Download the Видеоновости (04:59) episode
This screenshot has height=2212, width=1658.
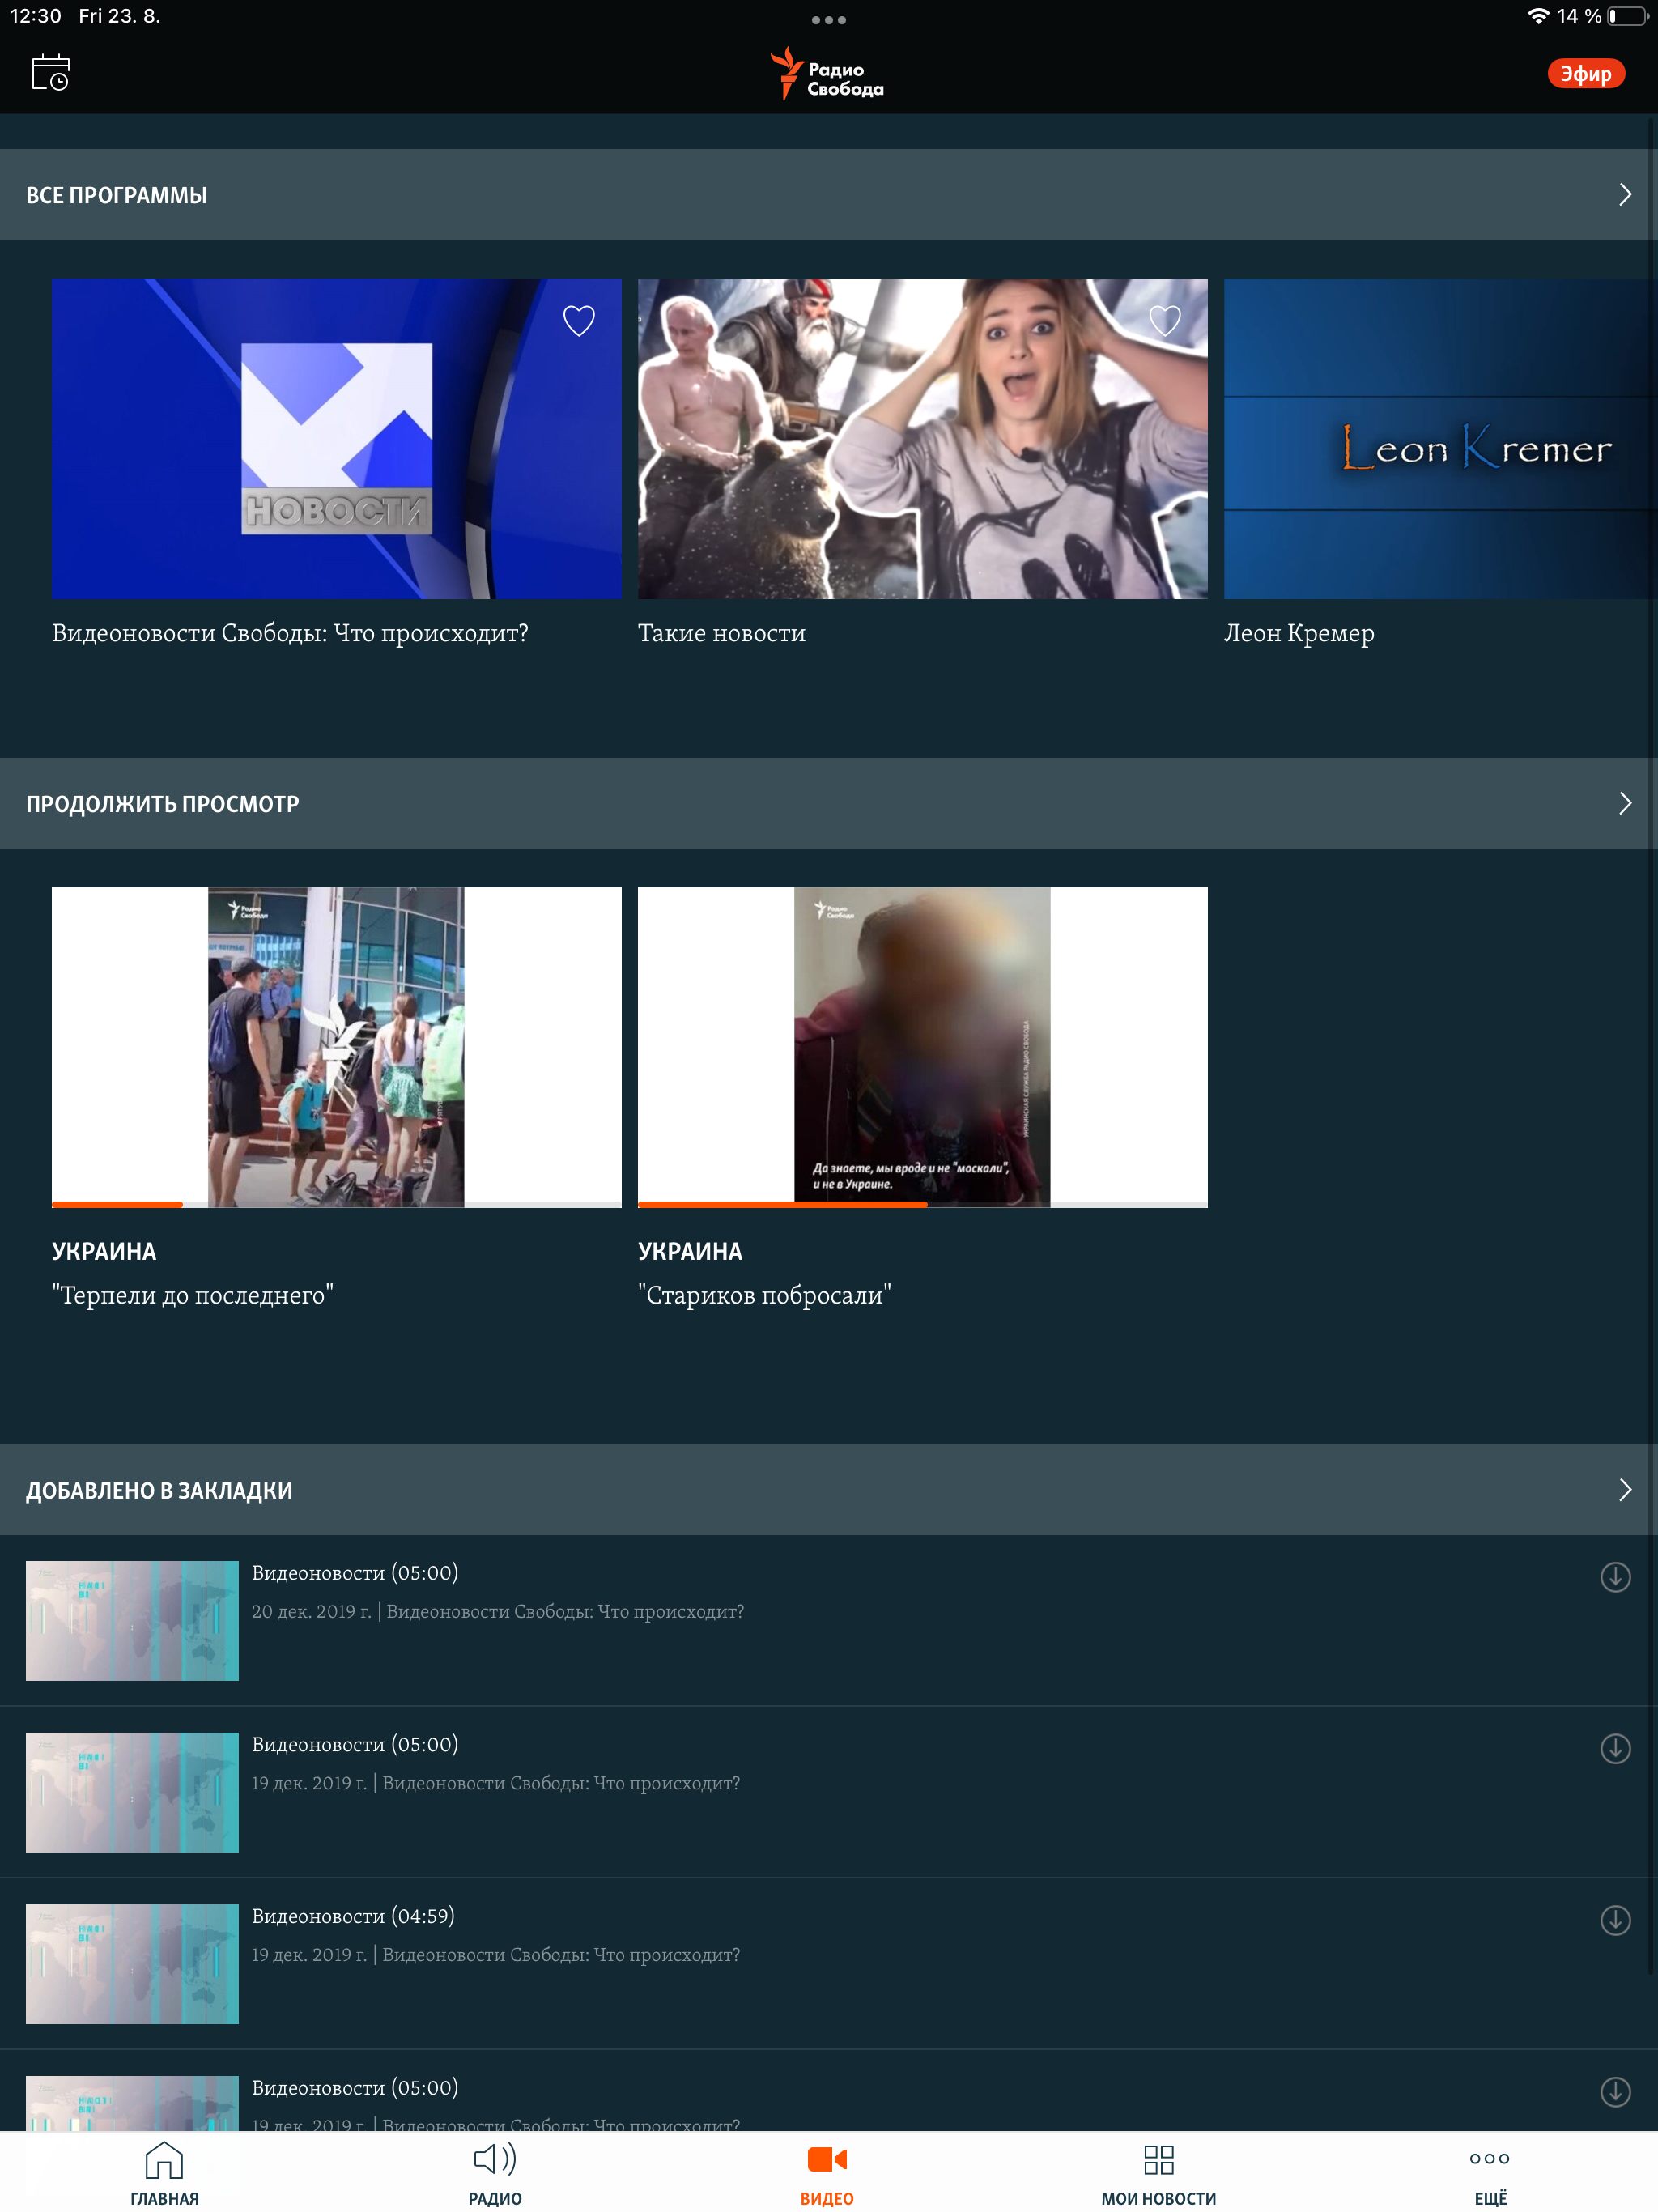click(1614, 1920)
